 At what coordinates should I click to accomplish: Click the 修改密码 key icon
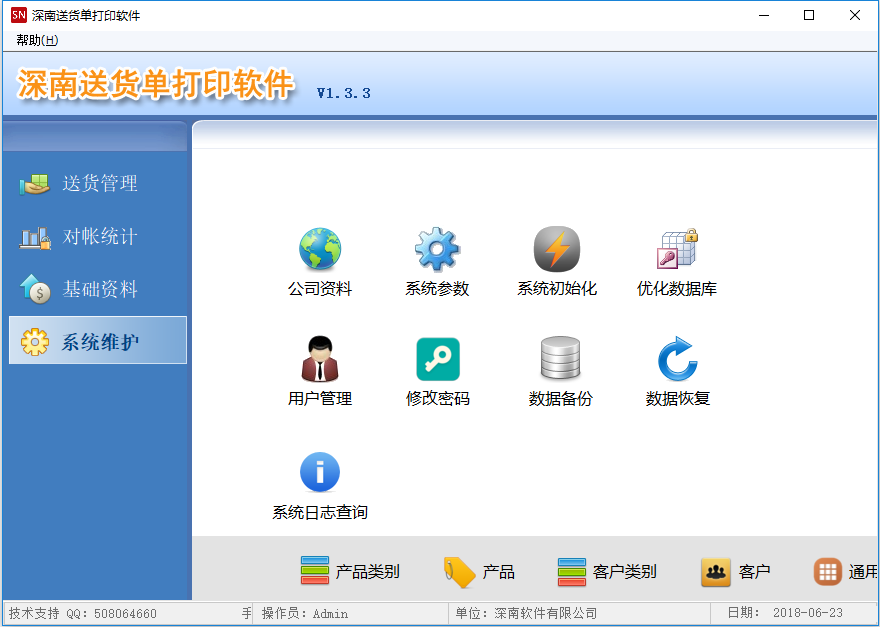pos(437,360)
